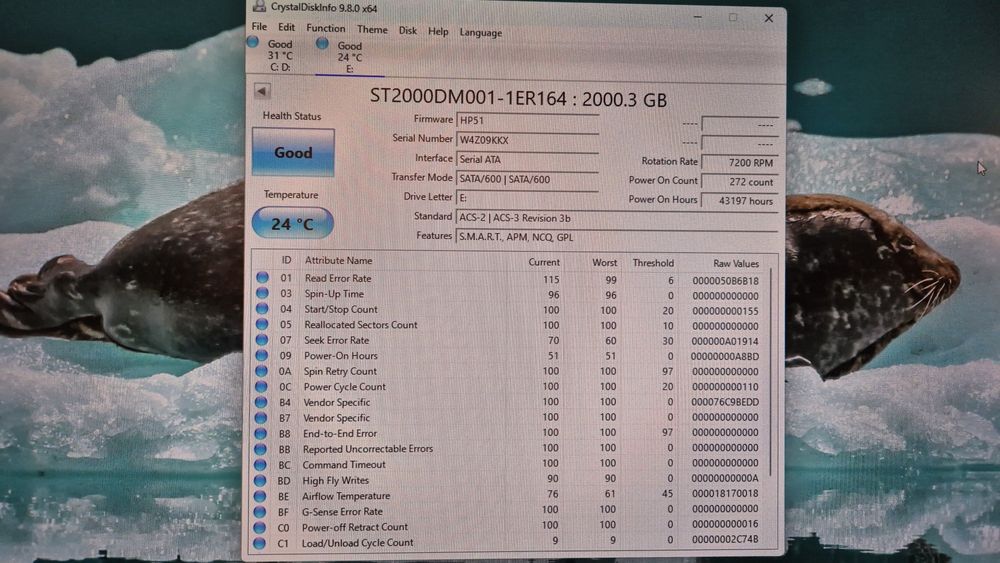Screen dimensions: 1000x563
Task: Open the File menu
Action: click(x=259, y=27)
